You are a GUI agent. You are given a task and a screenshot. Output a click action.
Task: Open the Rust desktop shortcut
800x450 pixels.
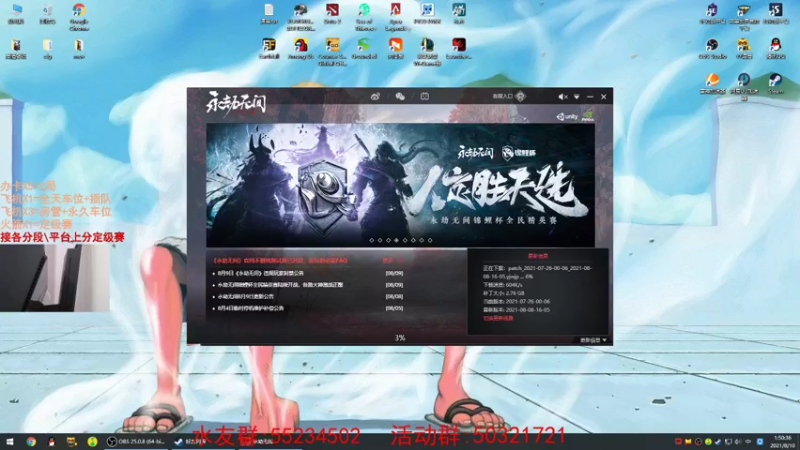(459, 14)
